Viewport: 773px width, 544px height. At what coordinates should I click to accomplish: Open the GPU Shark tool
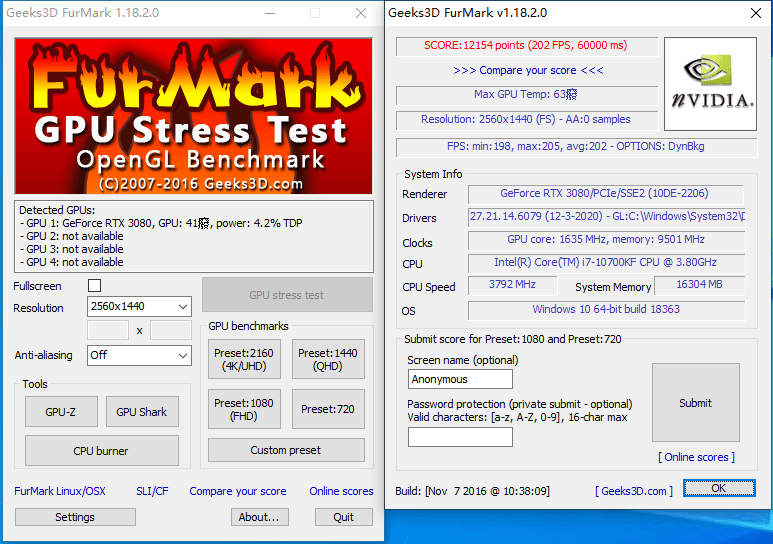(141, 412)
